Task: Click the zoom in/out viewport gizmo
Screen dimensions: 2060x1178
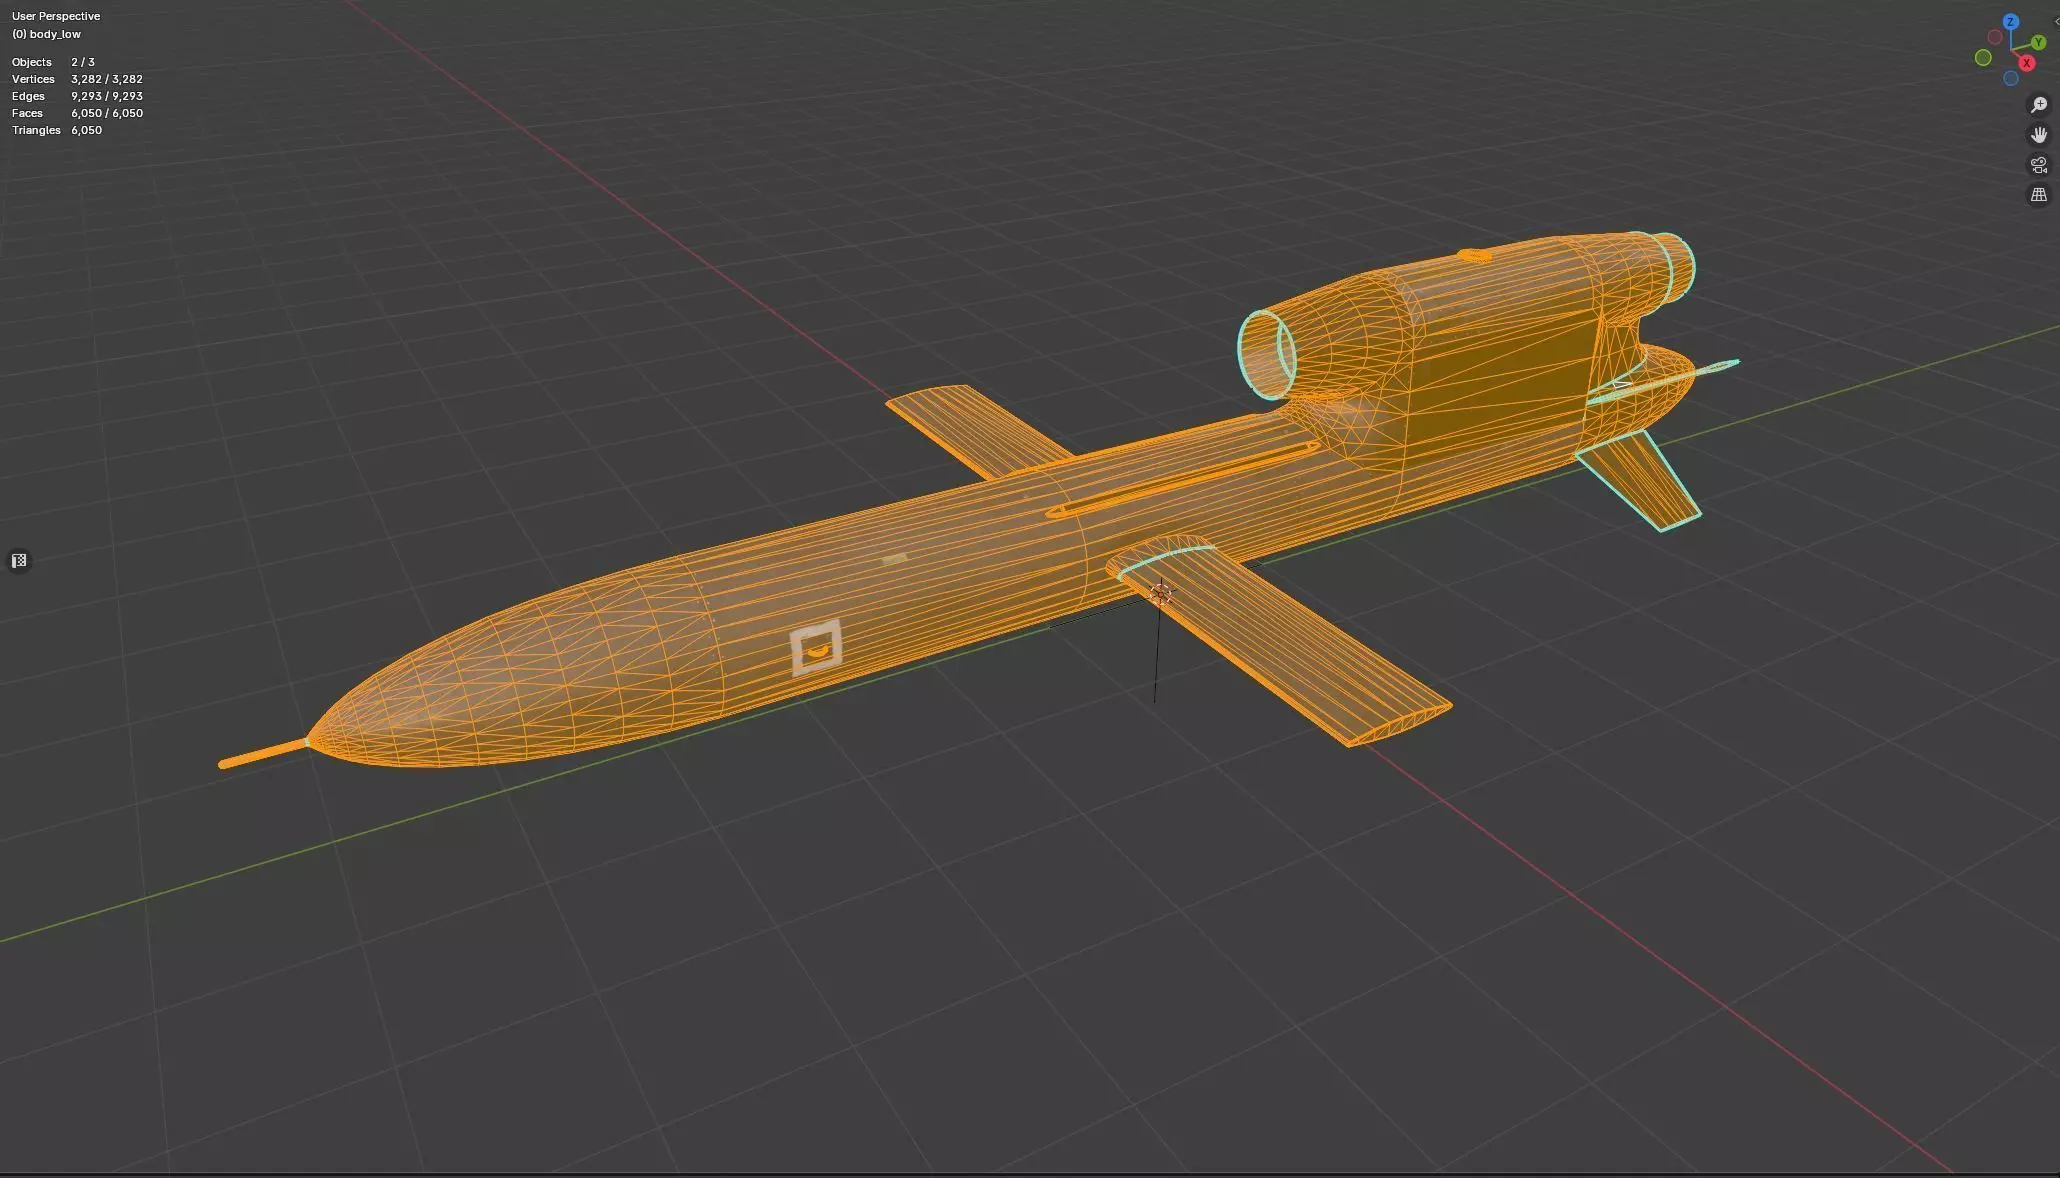Action: 2038,105
